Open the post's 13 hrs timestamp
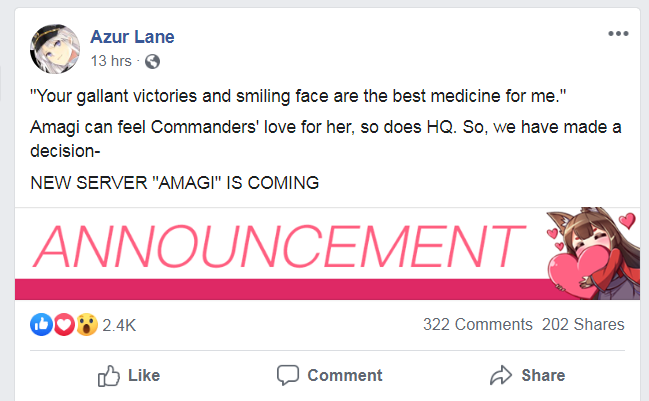649x401 pixels. [x=111, y=61]
